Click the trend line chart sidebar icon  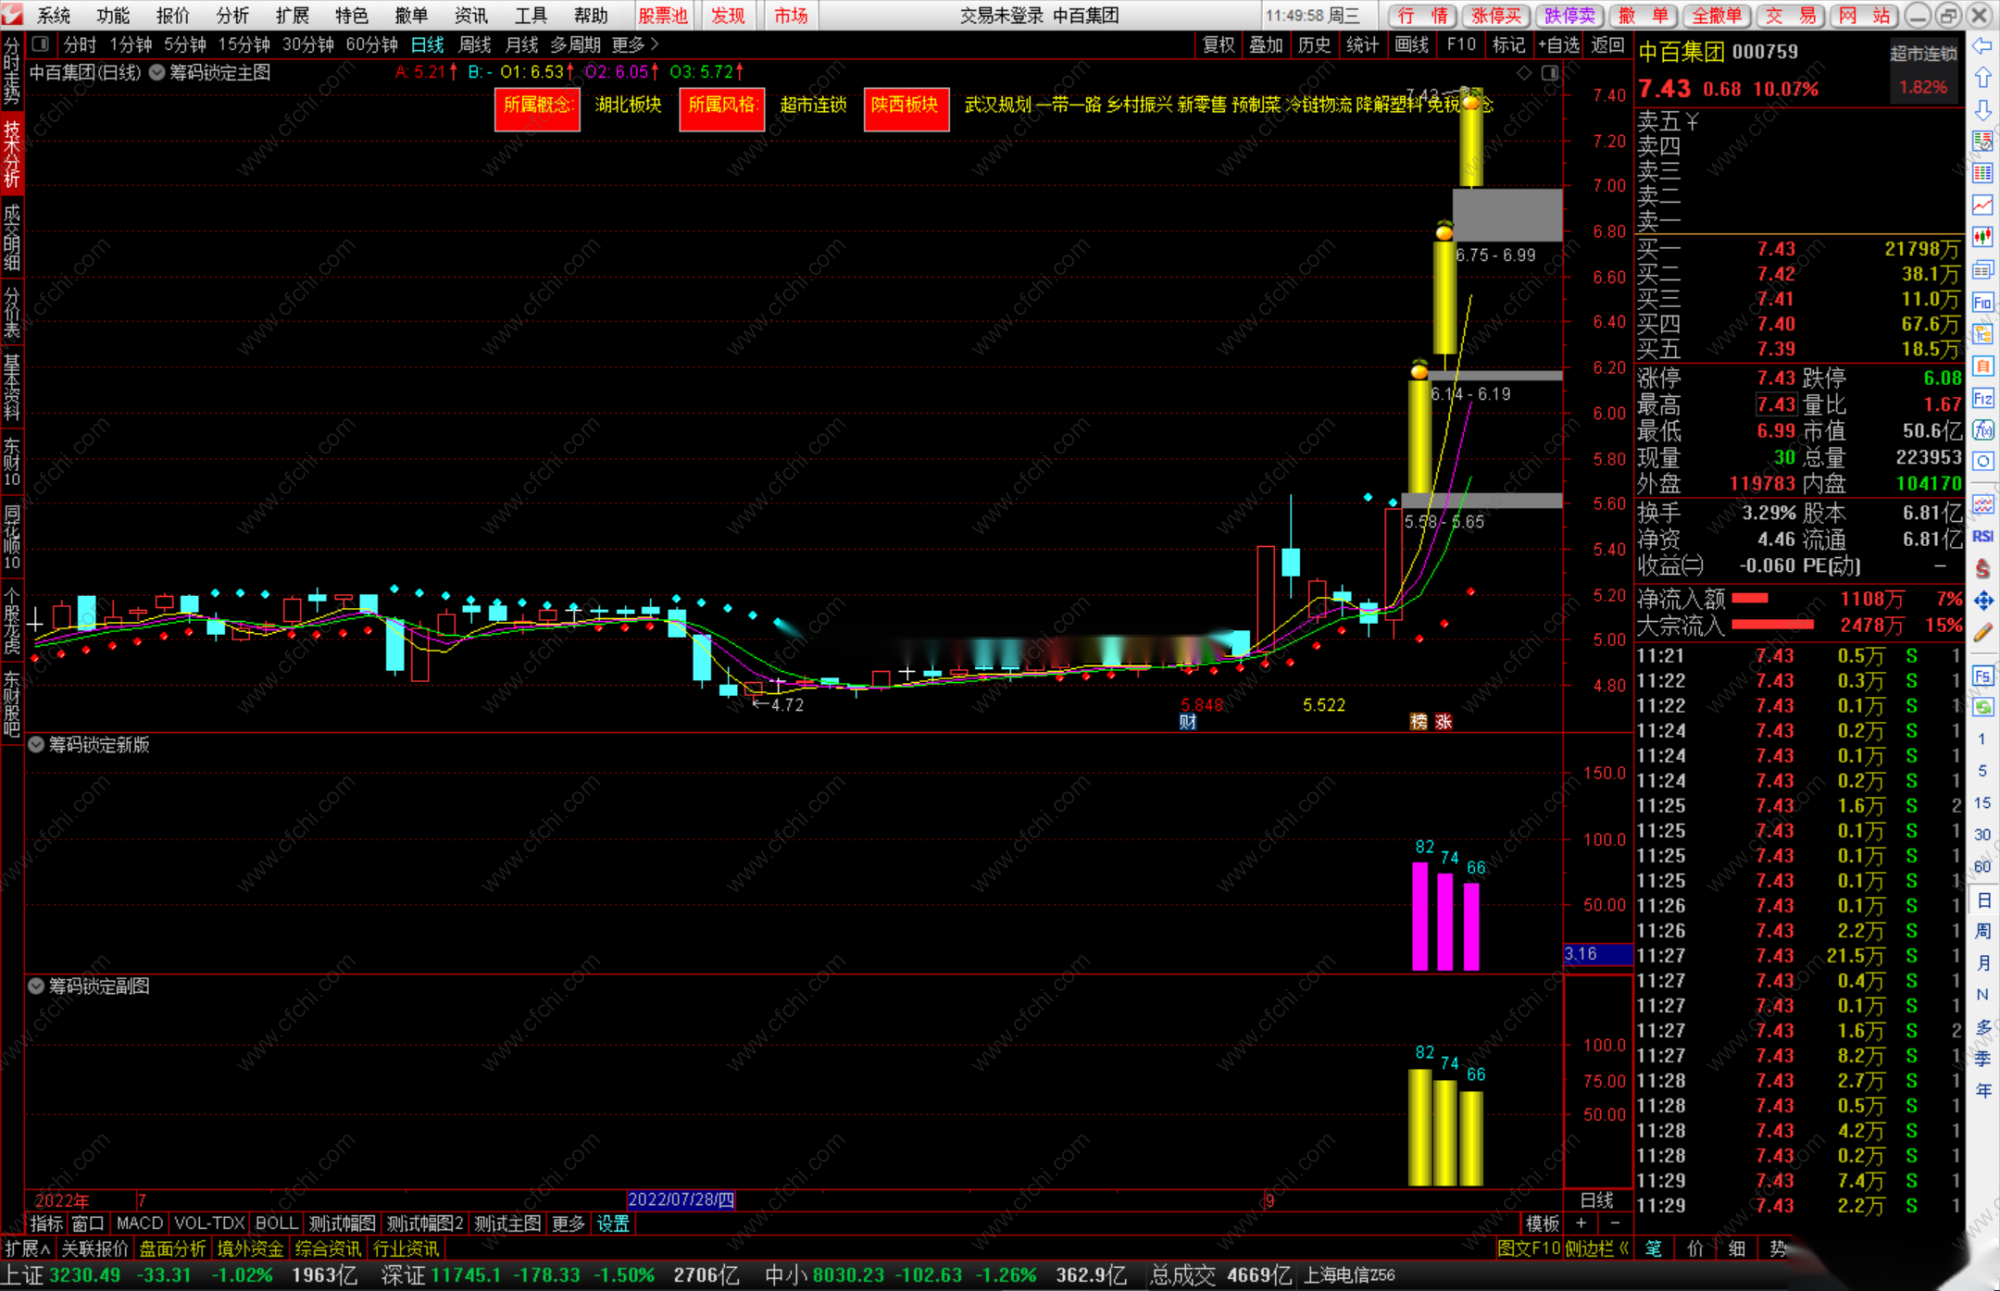(1983, 205)
